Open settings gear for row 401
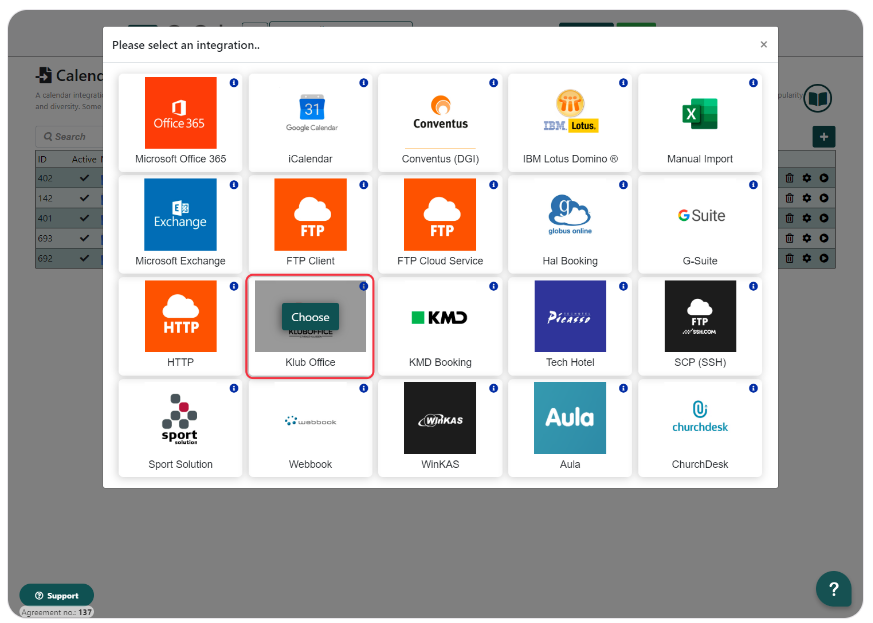Screen dimensions: 873x623 click(807, 218)
